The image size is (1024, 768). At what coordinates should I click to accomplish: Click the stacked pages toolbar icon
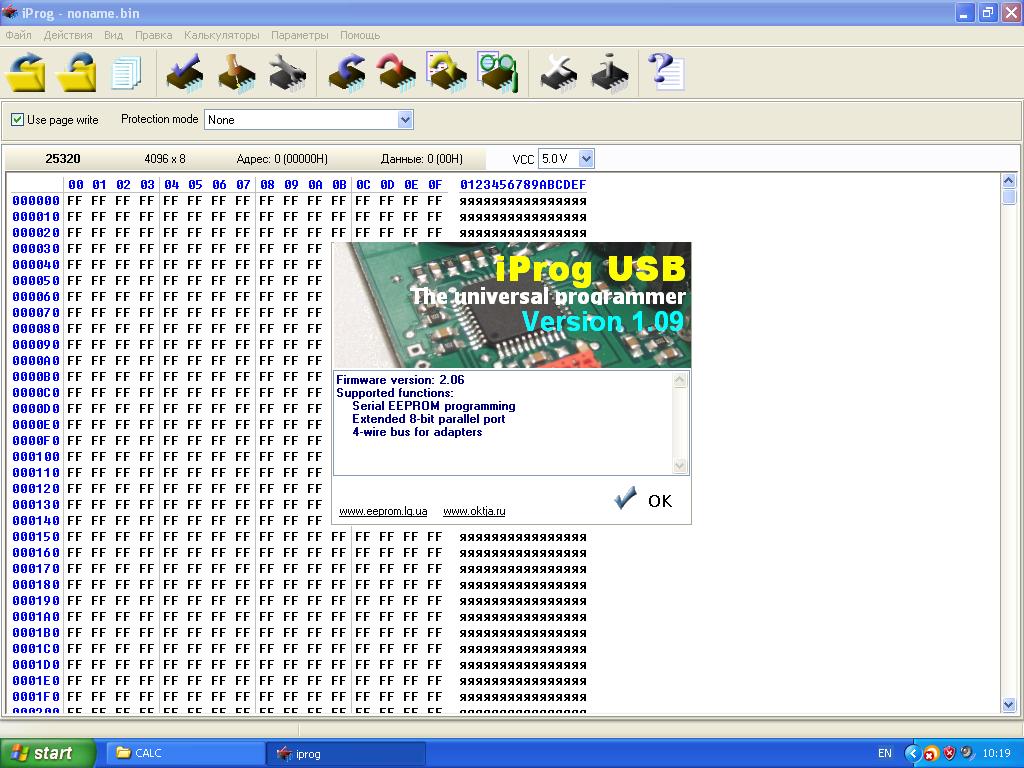(126, 73)
